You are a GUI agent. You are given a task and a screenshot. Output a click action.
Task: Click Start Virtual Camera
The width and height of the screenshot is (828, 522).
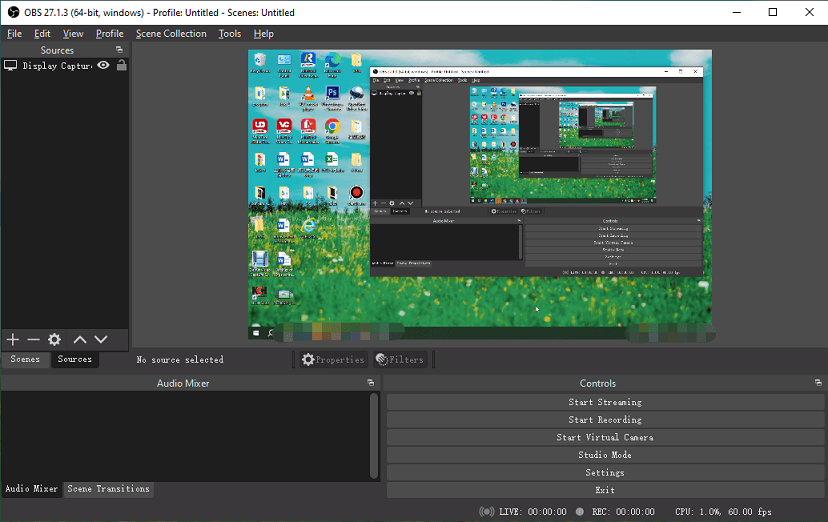(605, 437)
